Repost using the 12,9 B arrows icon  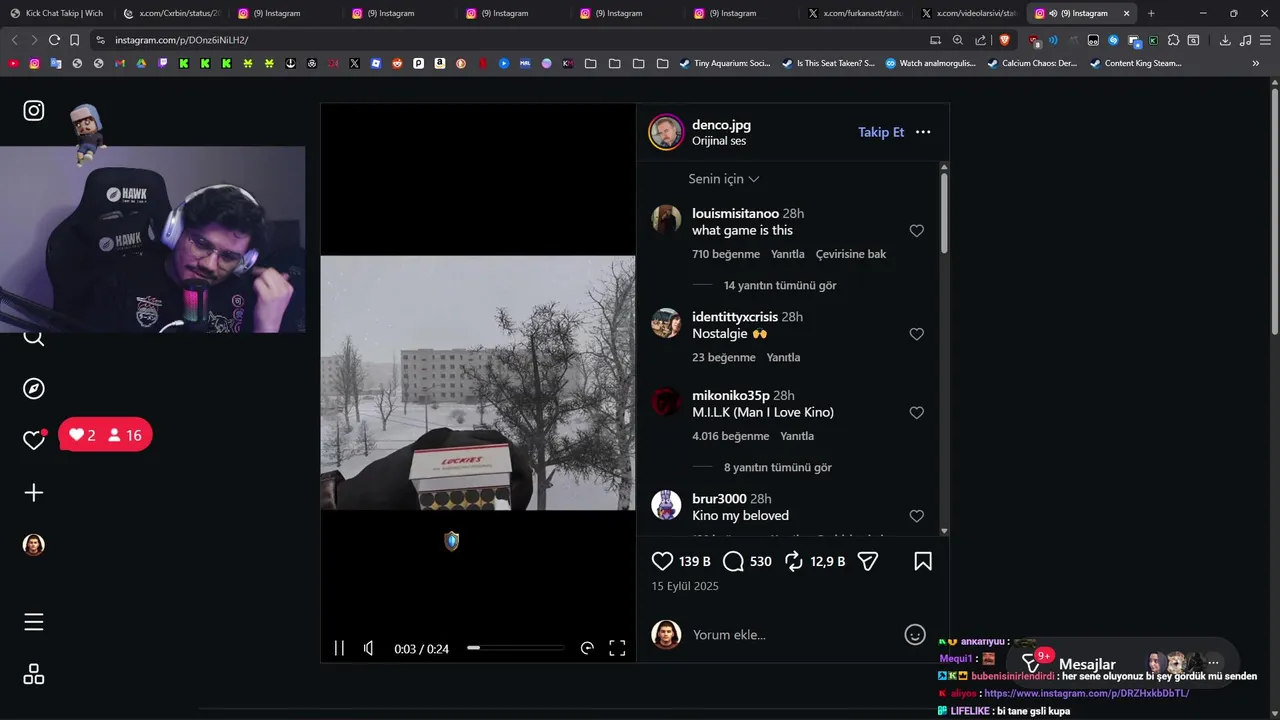tap(794, 562)
